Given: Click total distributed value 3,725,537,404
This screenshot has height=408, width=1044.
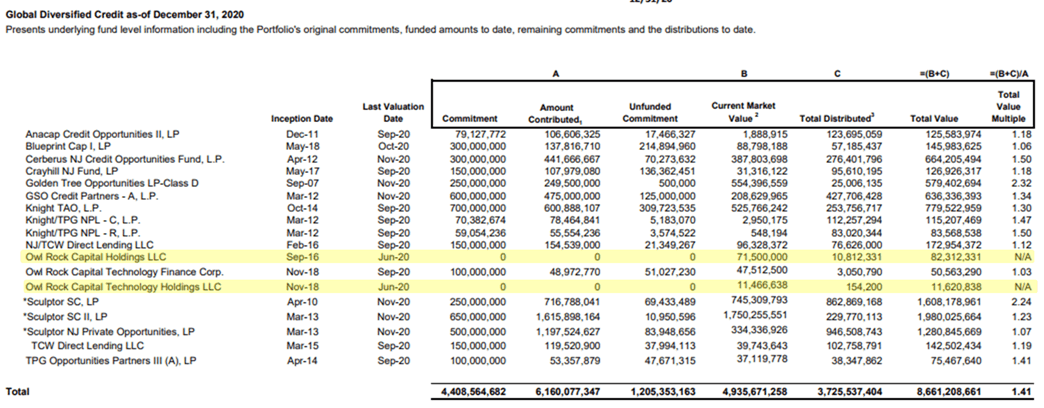Looking at the screenshot, I should pyautogui.click(x=850, y=392).
